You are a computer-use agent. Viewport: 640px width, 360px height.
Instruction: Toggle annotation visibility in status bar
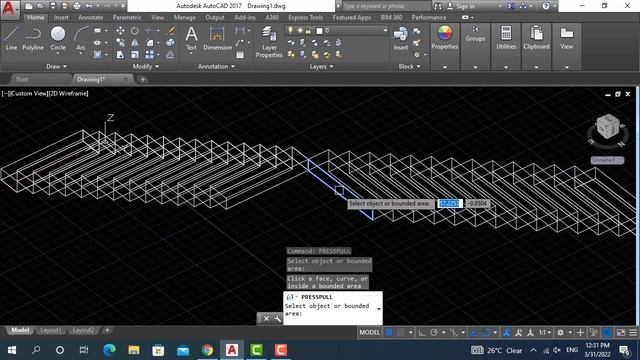pos(507,333)
